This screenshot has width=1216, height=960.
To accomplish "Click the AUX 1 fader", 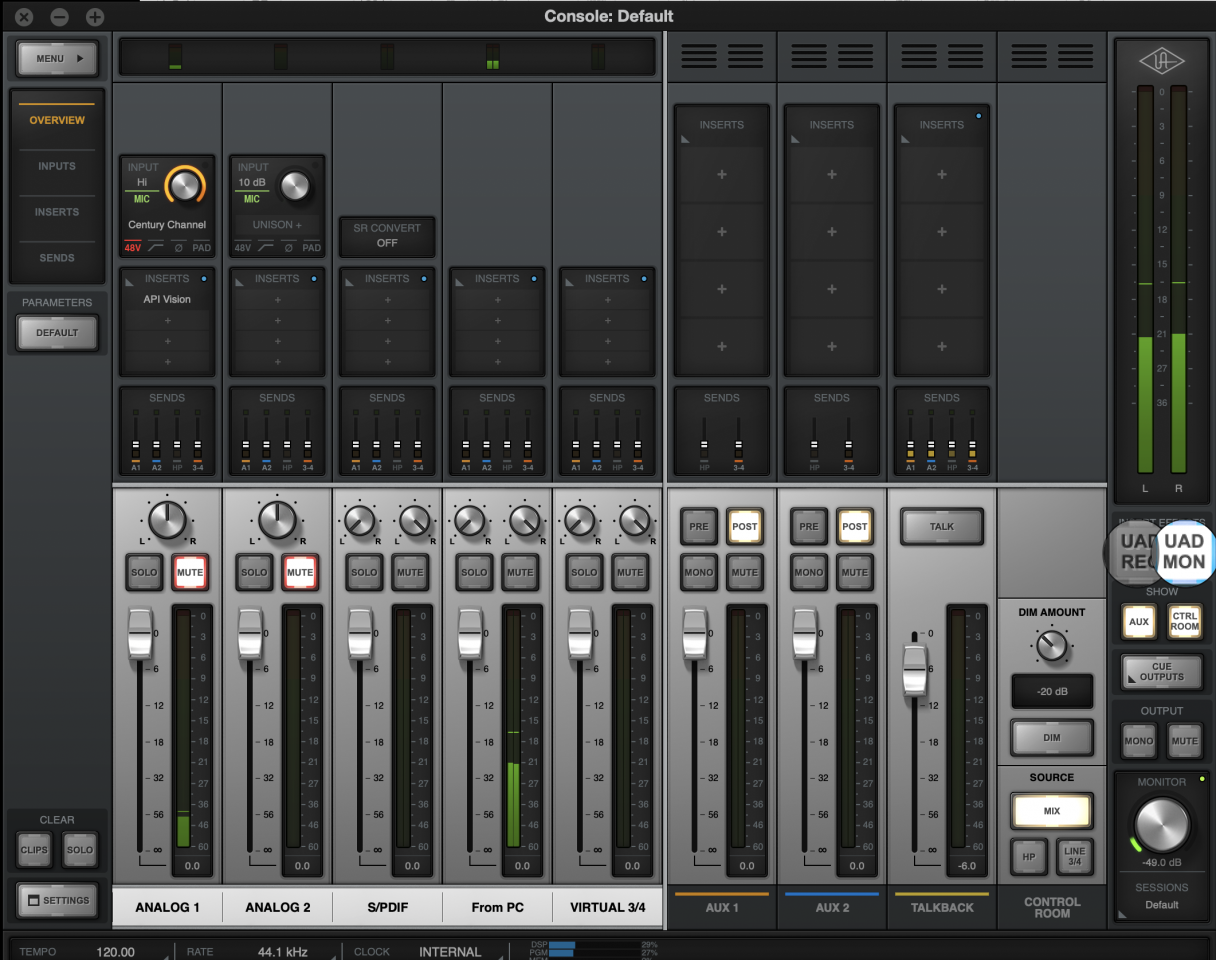I will click(696, 632).
